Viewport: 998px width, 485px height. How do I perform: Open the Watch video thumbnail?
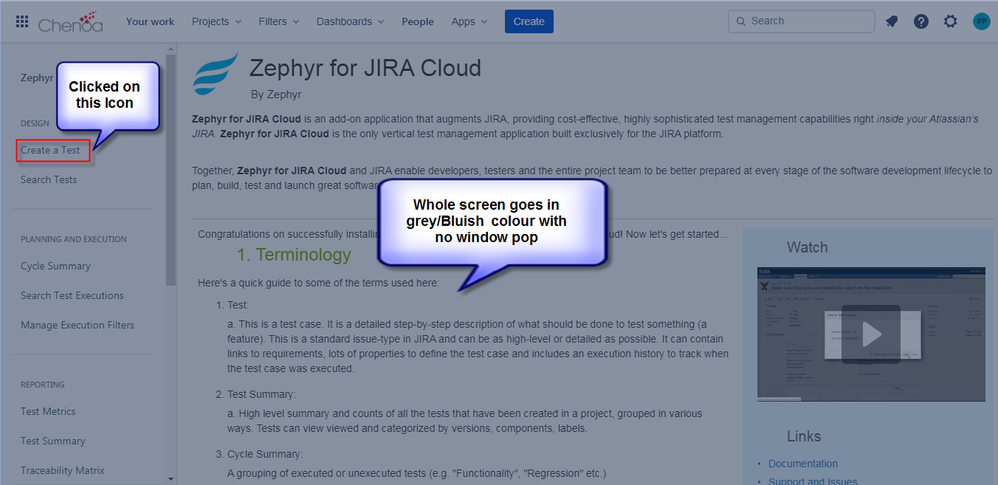(x=872, y=334)
